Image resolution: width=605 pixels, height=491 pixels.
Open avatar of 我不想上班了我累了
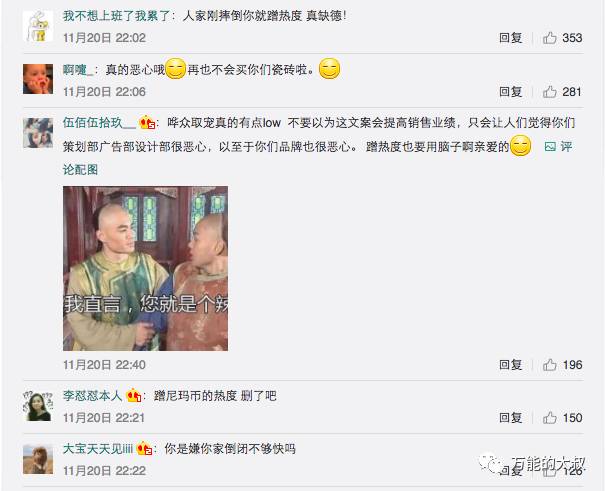38,26
